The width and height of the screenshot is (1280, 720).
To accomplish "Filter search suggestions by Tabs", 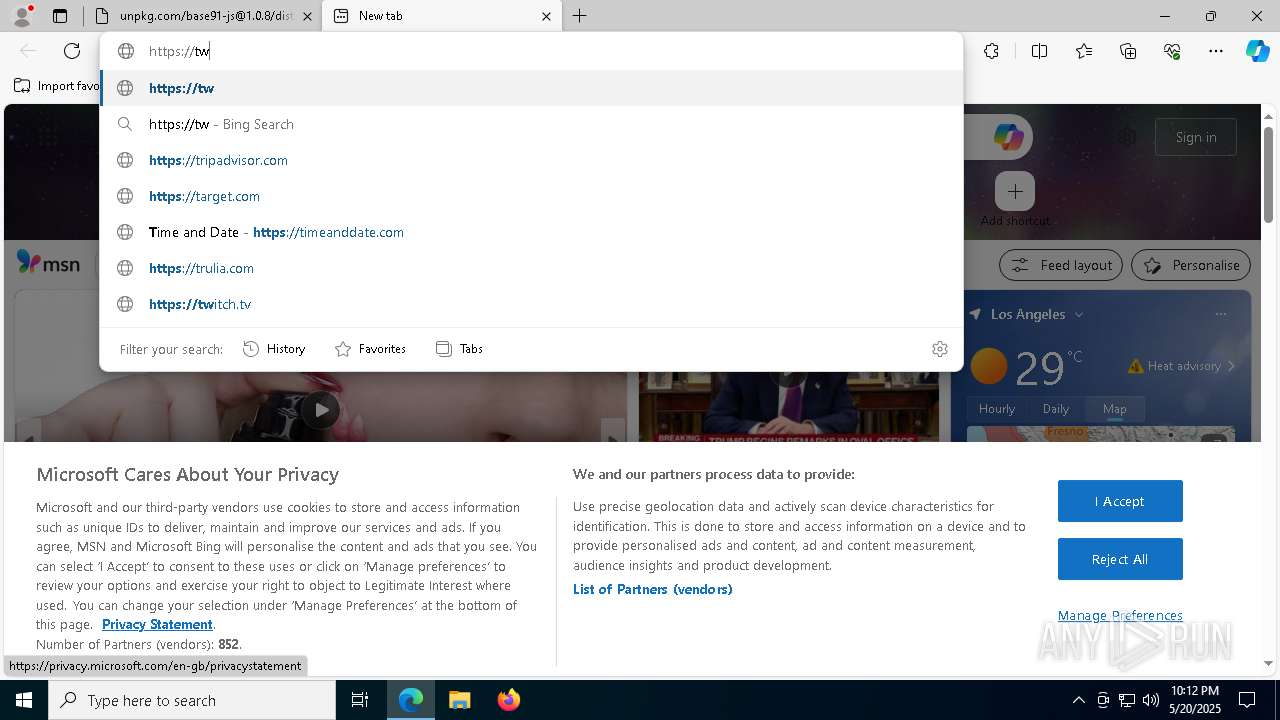I will (459, 349).
